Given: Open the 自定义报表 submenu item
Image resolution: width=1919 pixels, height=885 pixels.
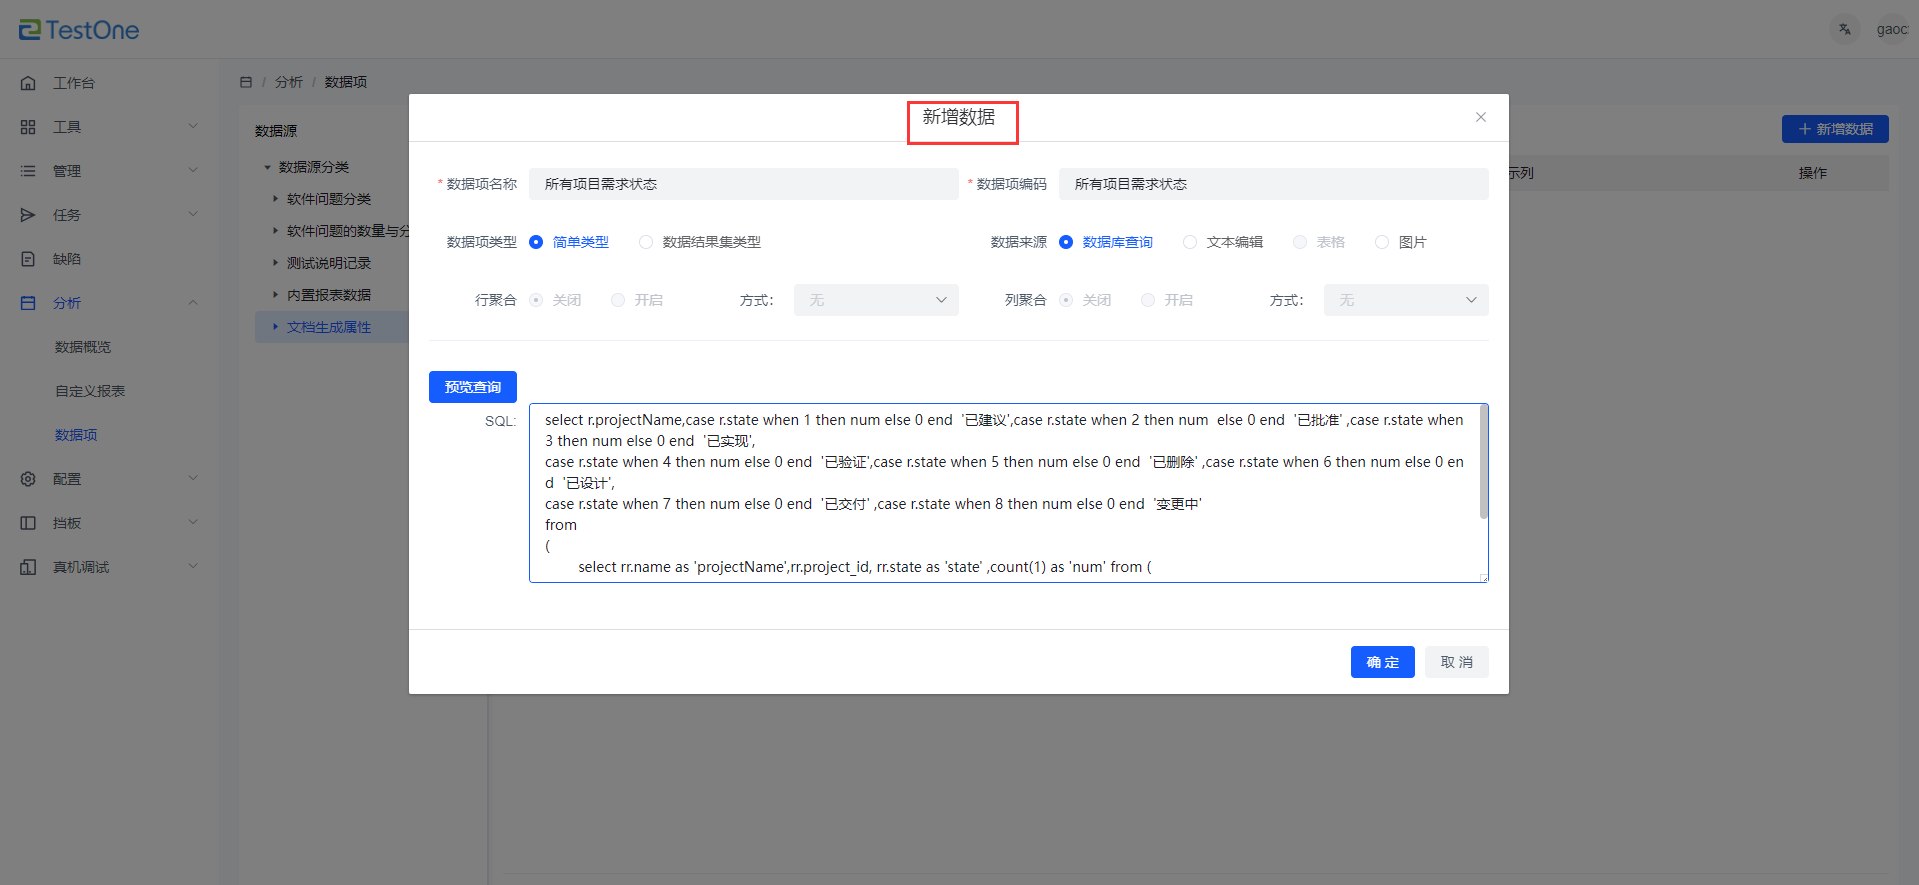Looking at the screenshot, I should 90,391.
